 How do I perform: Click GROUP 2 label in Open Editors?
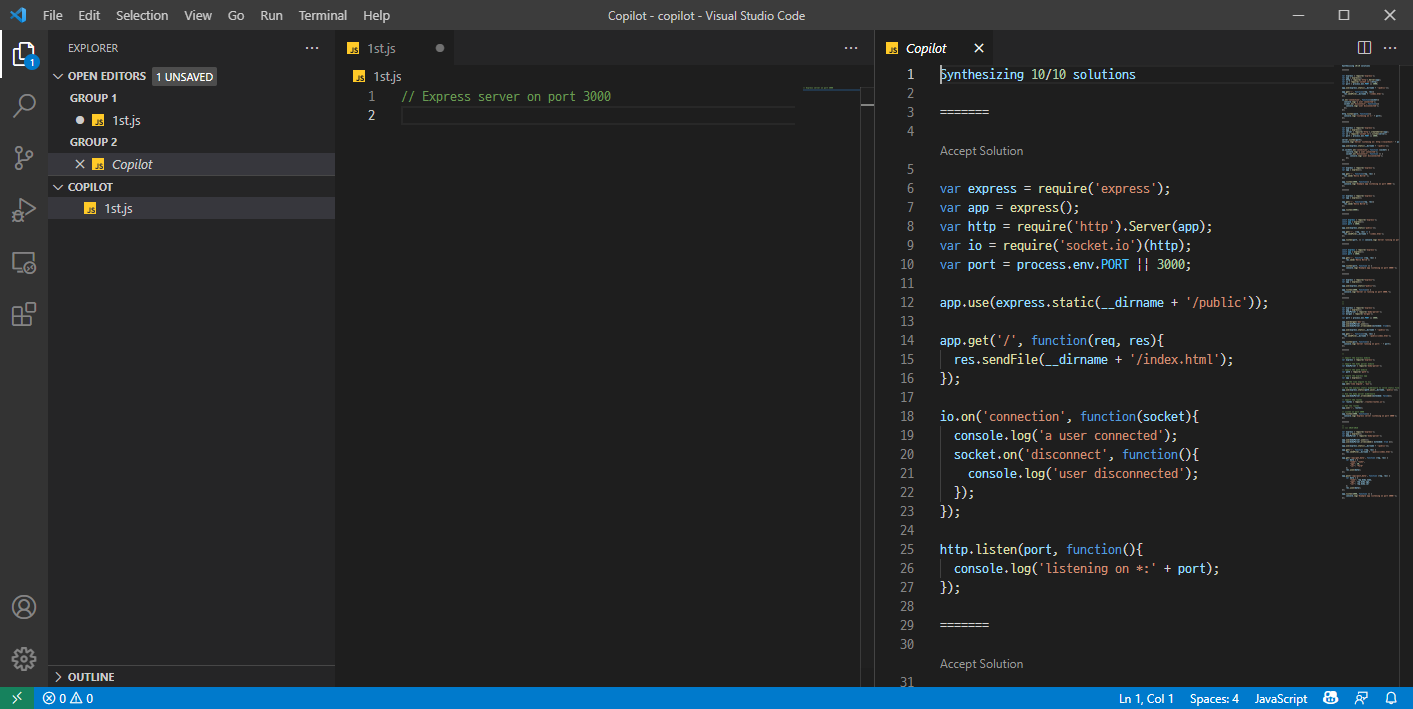(93, 142)
